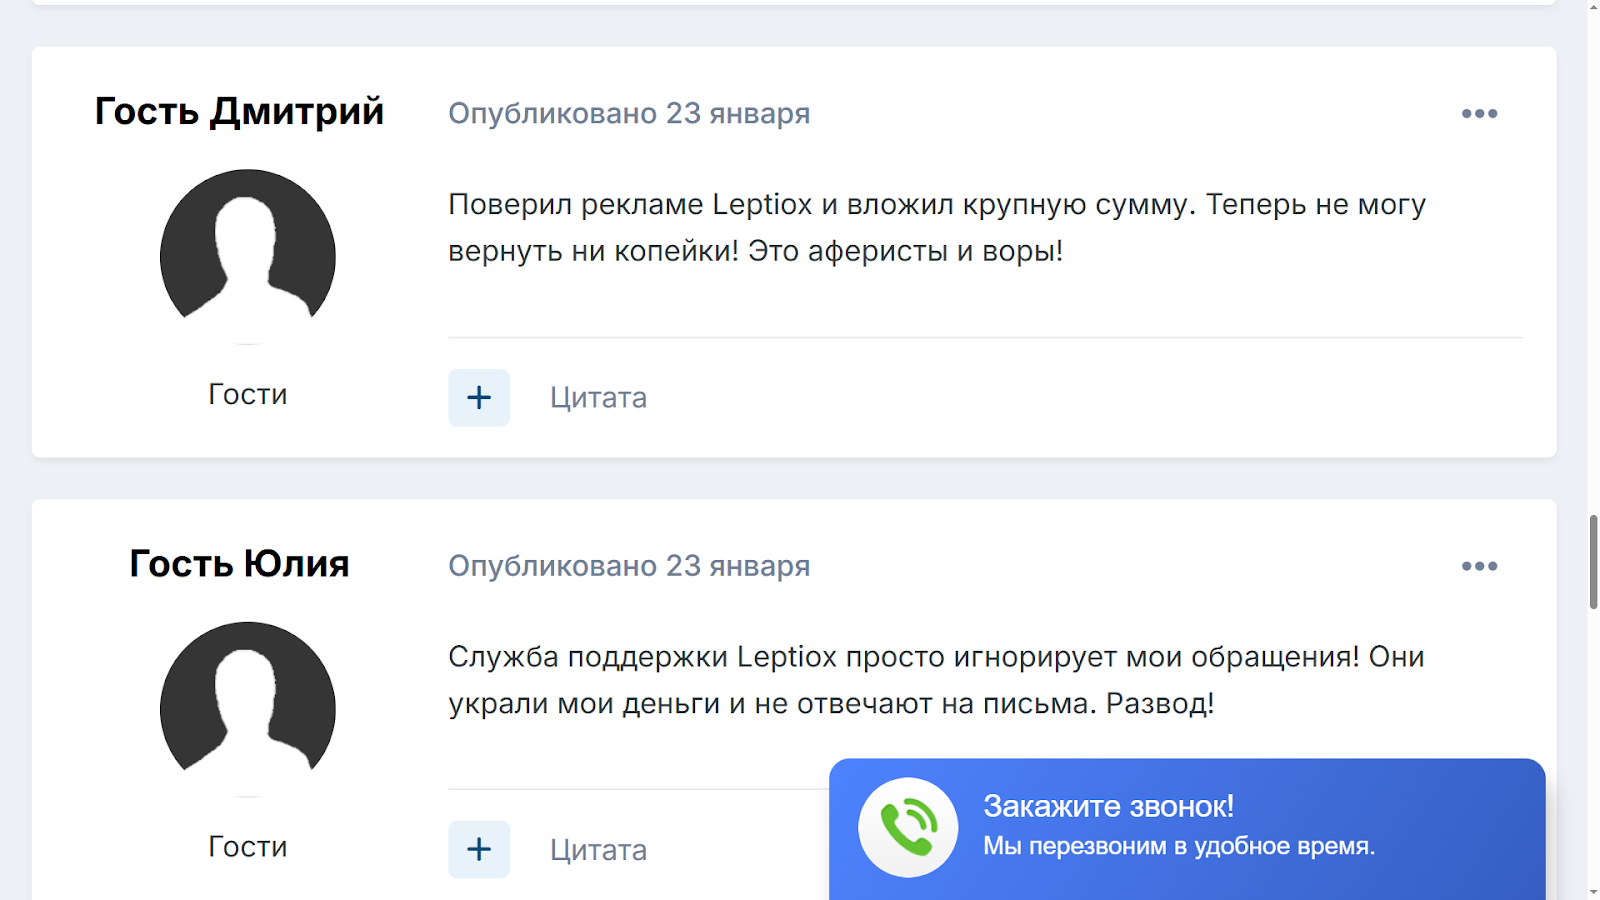
Task: Open Гость Дмитрий's profile name
Action: pyautogui.click(x=240, y=111)
